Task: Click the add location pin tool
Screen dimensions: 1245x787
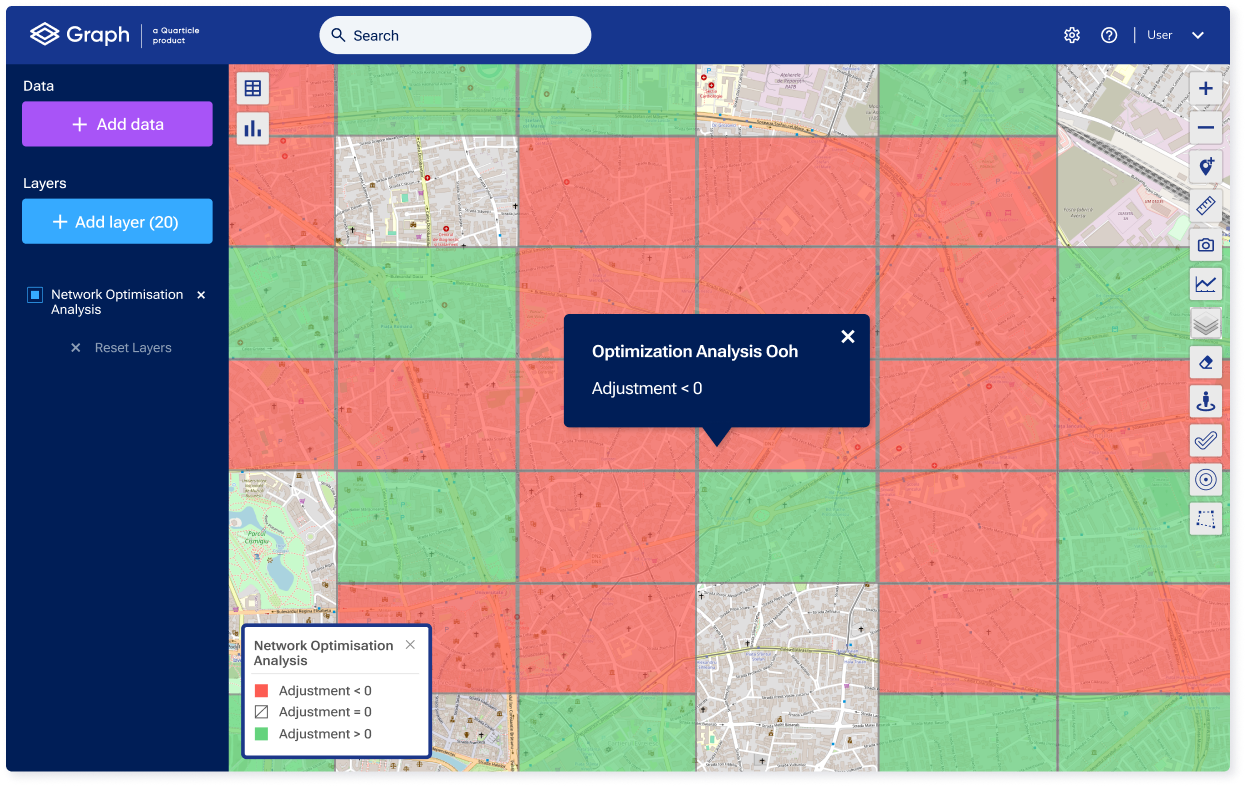Action: tap(1205, 166)
